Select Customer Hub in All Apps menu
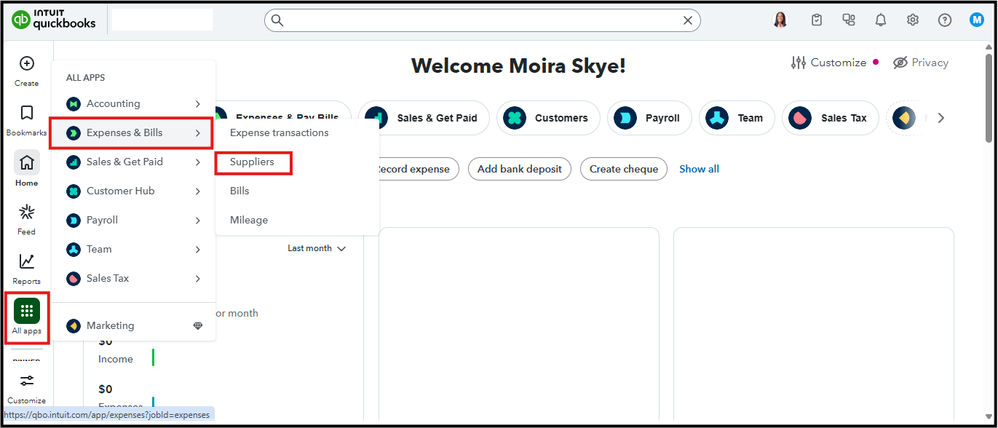Image resolution: width=998 pixels, height=428 pixels. 132,191
